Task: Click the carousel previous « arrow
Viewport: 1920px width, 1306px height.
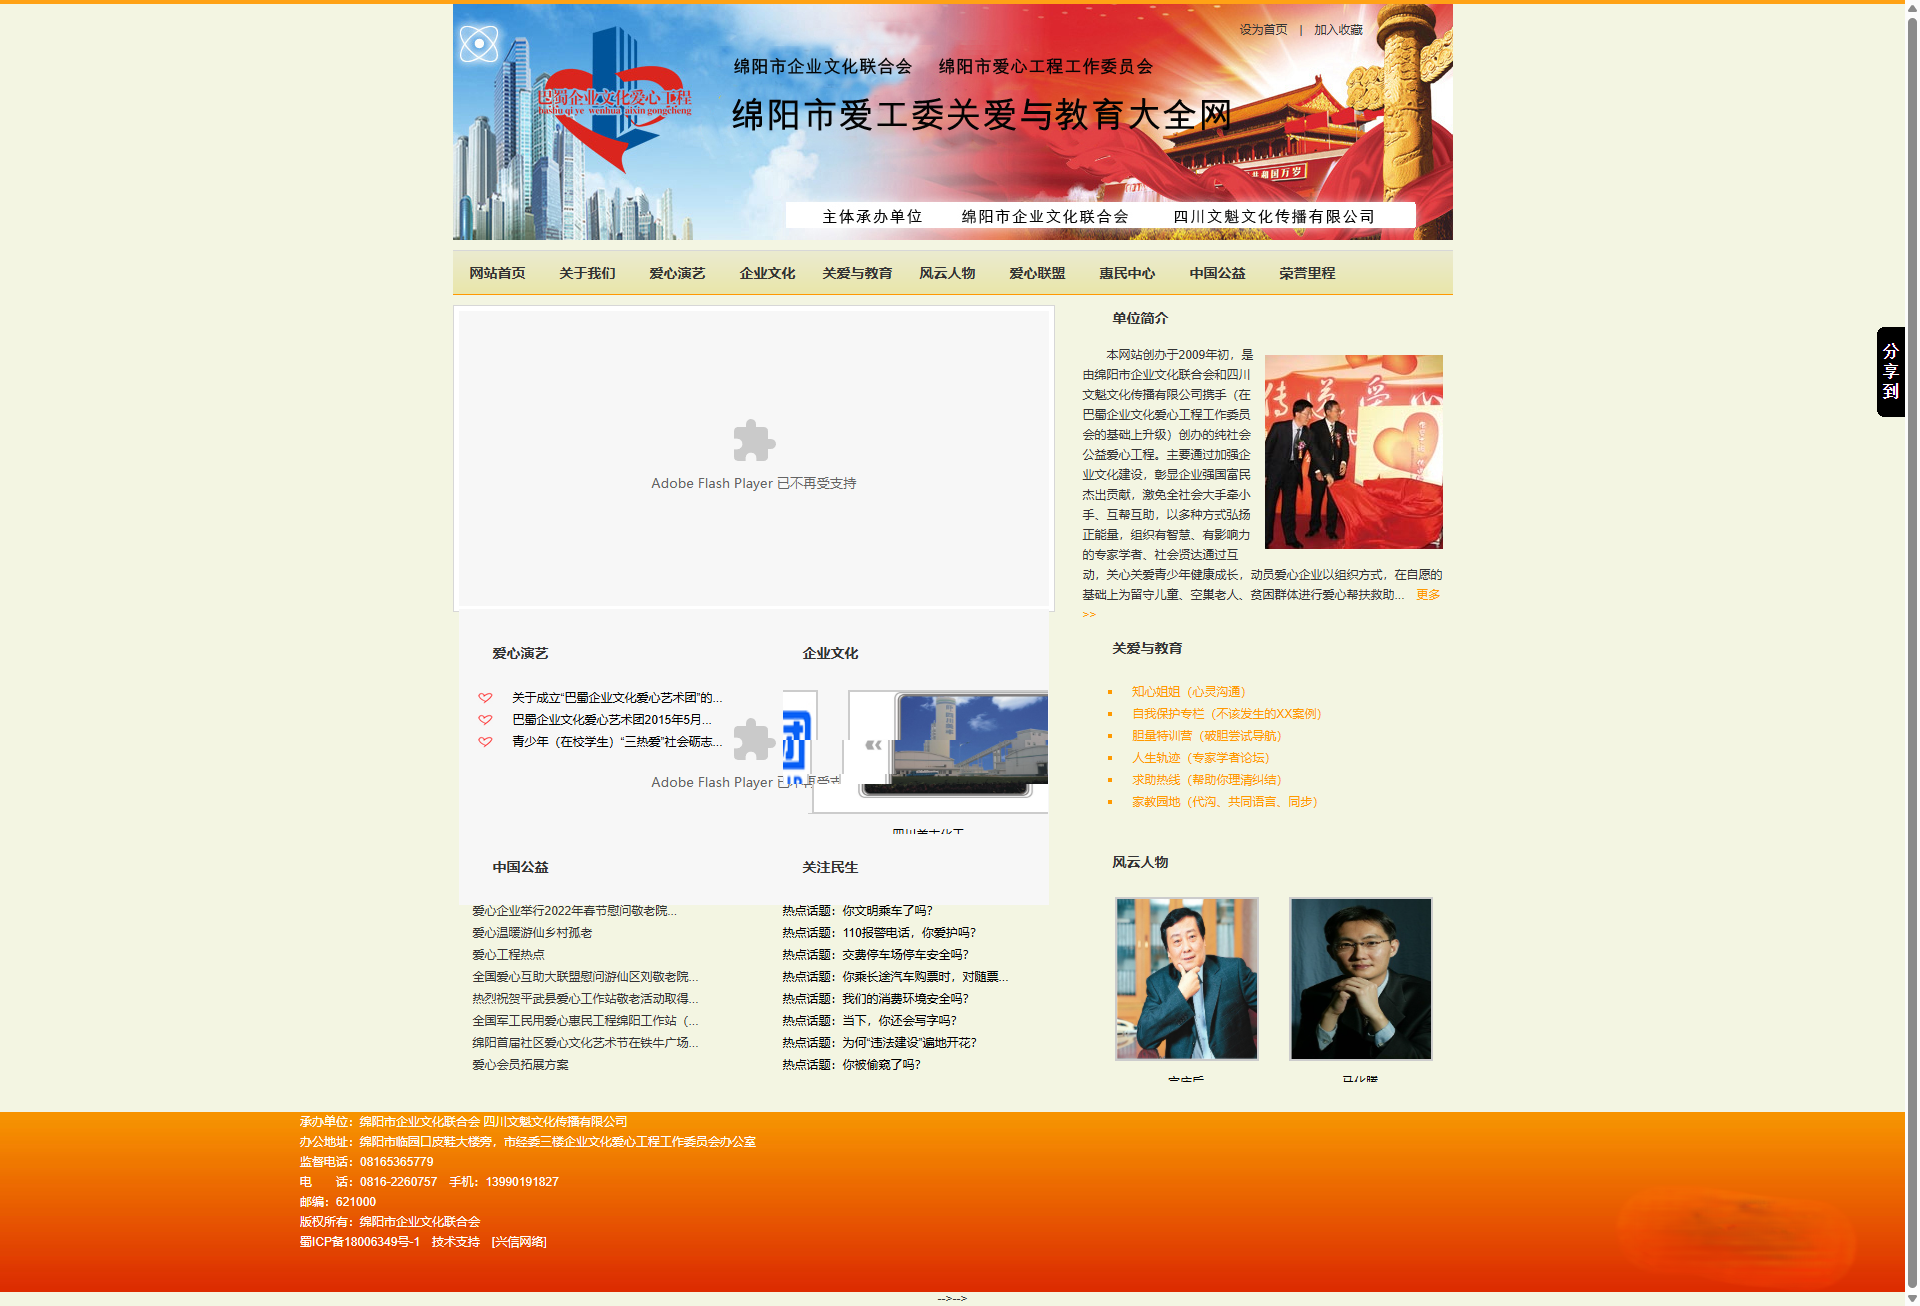Action: [x=873, y=745]
